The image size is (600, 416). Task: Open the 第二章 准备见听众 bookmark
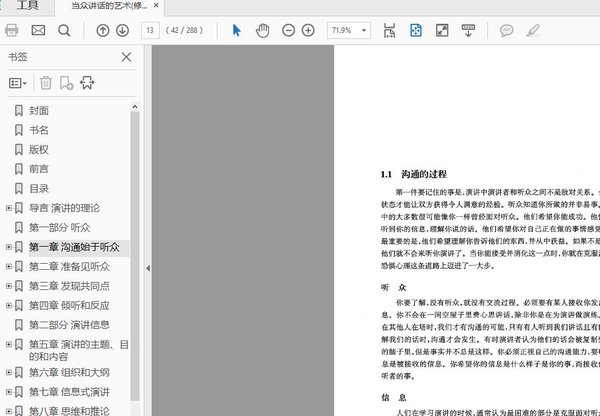[x=69, y=266]
